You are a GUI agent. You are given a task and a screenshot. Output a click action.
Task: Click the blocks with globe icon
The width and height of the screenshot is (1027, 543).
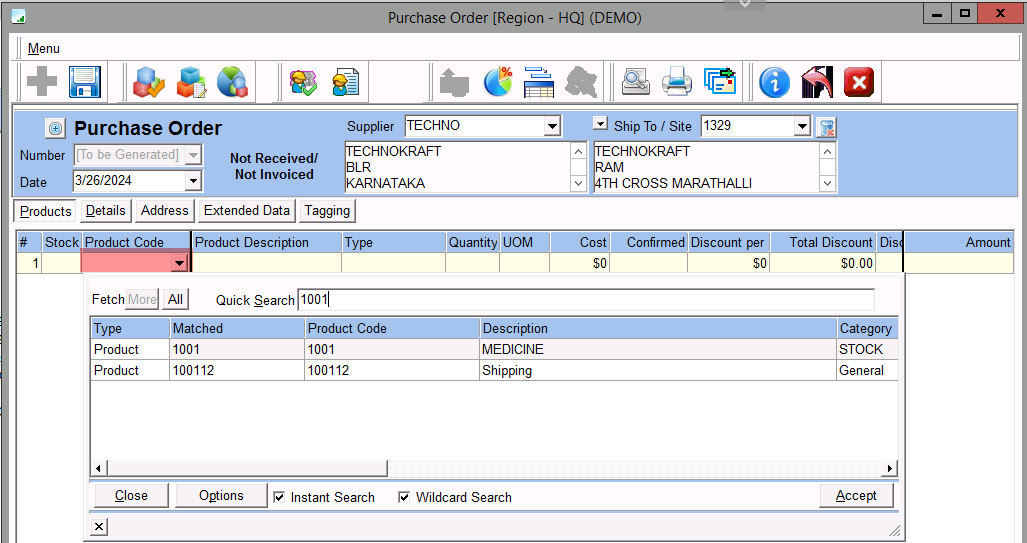pos(232,81)
